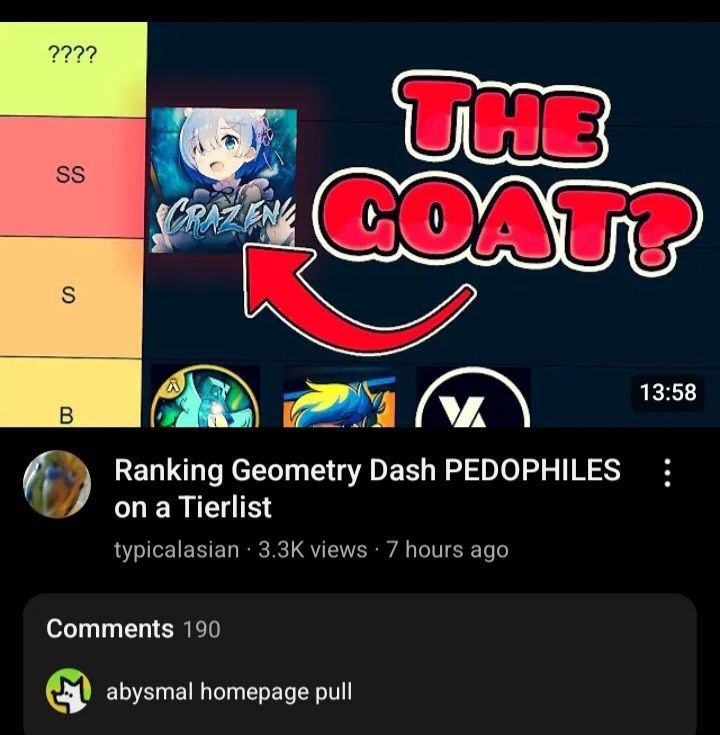720x735 pixels.
Task: Click the orange S tier label
Action: 70,297
